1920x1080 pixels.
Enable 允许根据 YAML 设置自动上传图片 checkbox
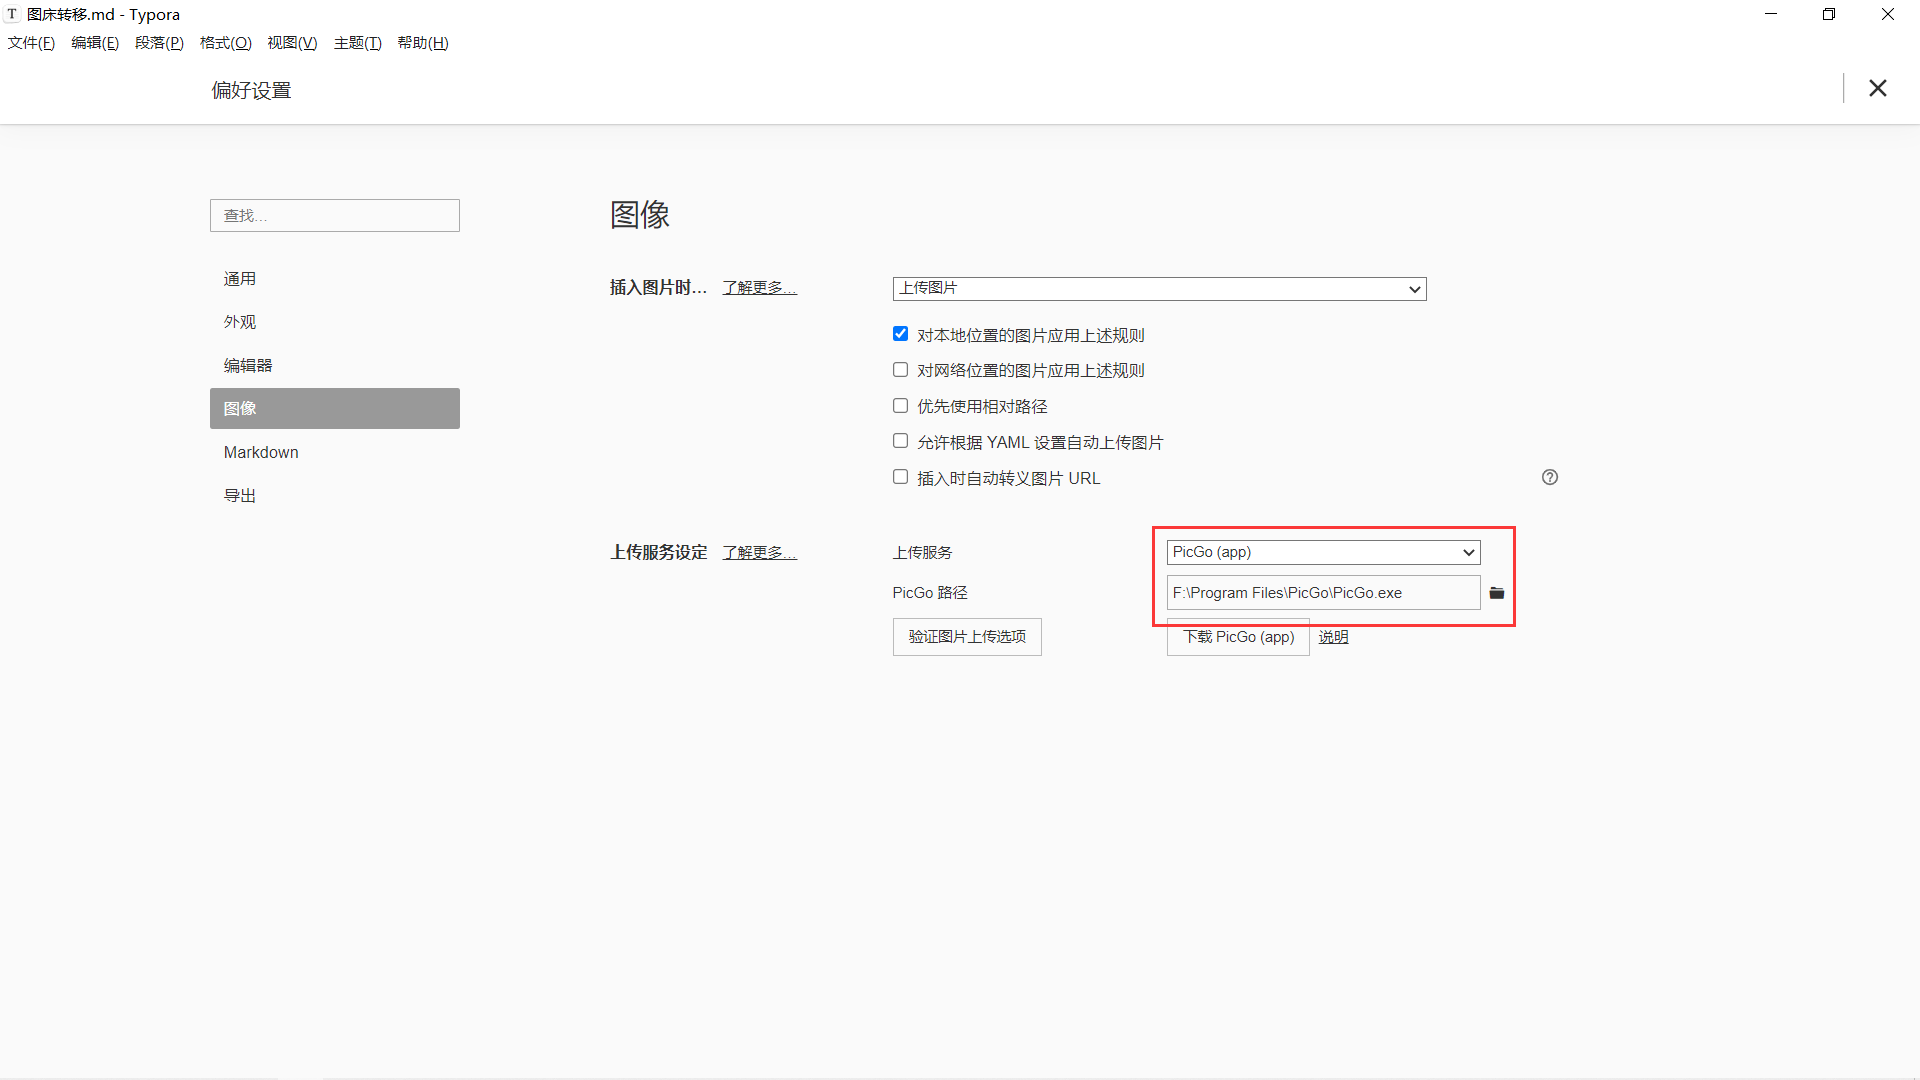[900, 441]
